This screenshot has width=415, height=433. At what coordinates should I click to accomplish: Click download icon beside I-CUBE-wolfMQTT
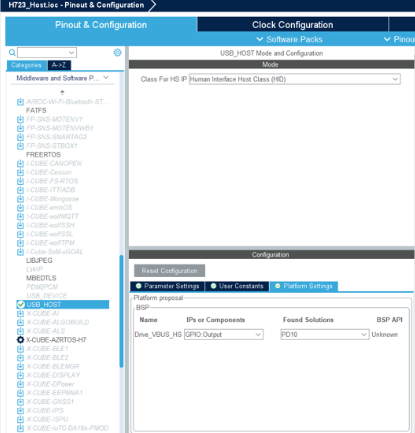click(x=20, y=216)
